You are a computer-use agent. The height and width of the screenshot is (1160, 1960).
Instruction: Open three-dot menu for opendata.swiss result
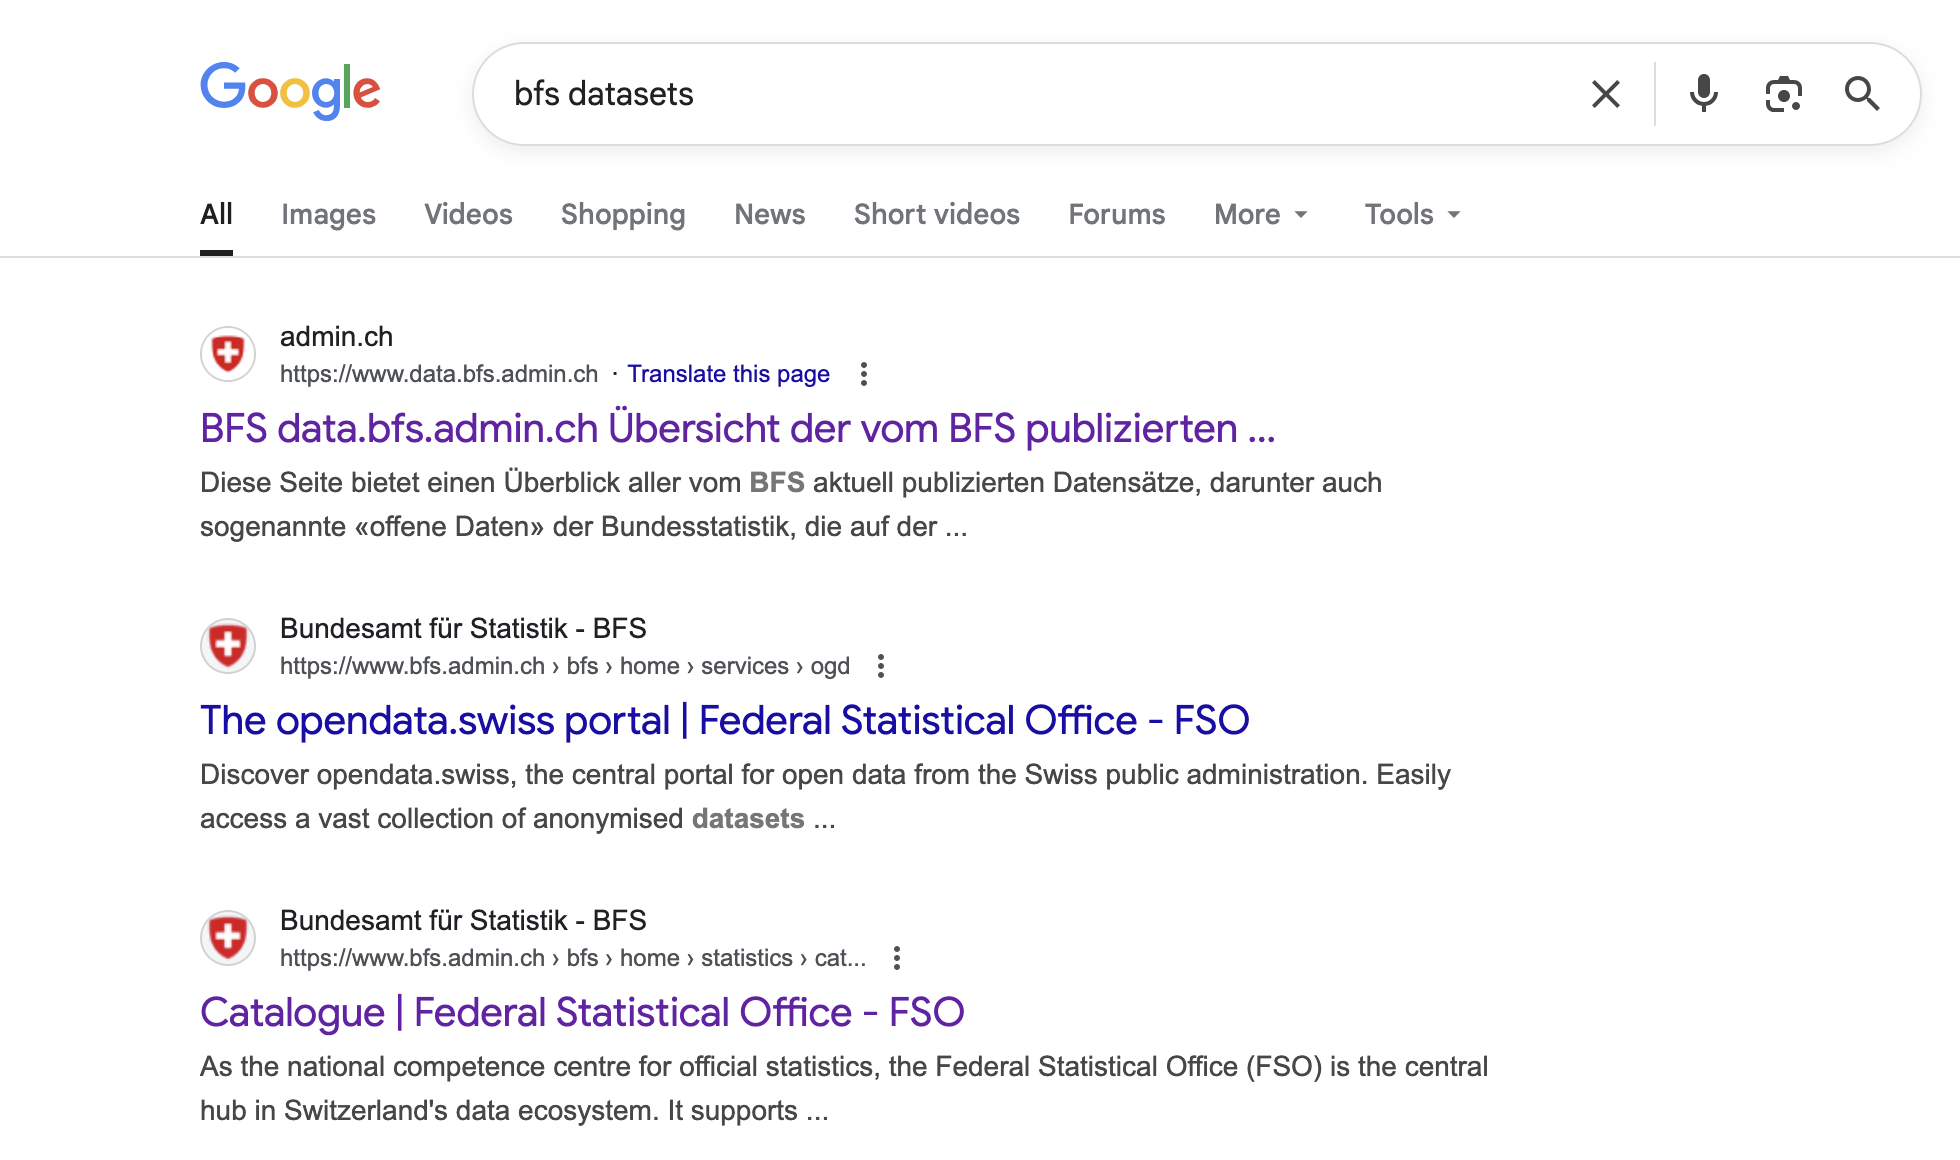coord(881,666)
